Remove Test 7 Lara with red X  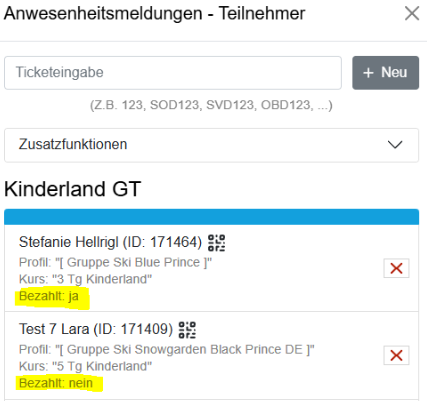396,355
